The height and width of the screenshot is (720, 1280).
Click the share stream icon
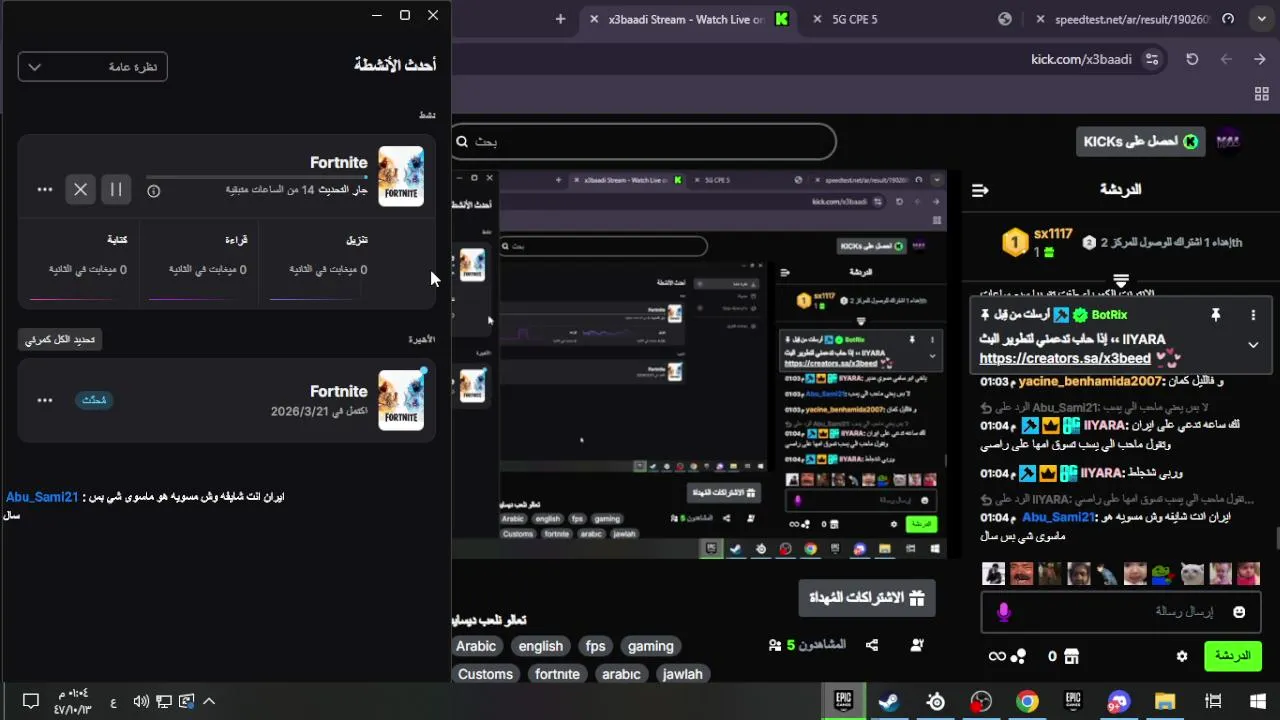pos(872,645)
